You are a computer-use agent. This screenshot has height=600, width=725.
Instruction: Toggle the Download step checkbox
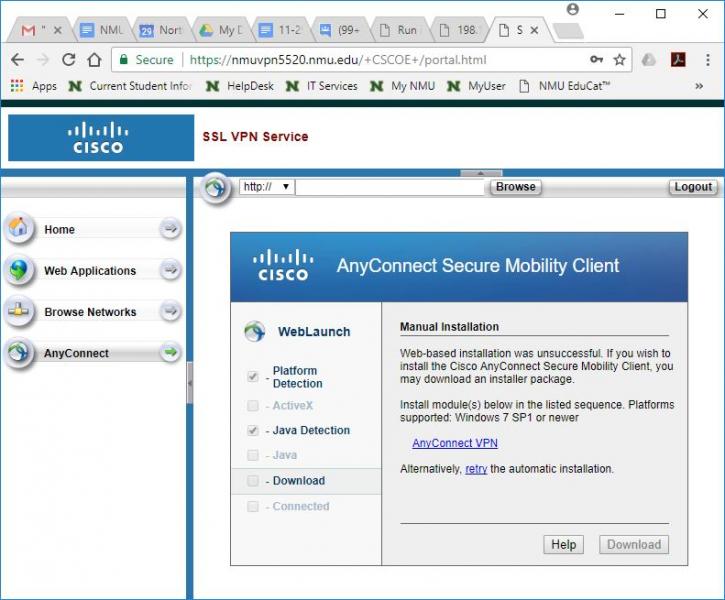253,481
